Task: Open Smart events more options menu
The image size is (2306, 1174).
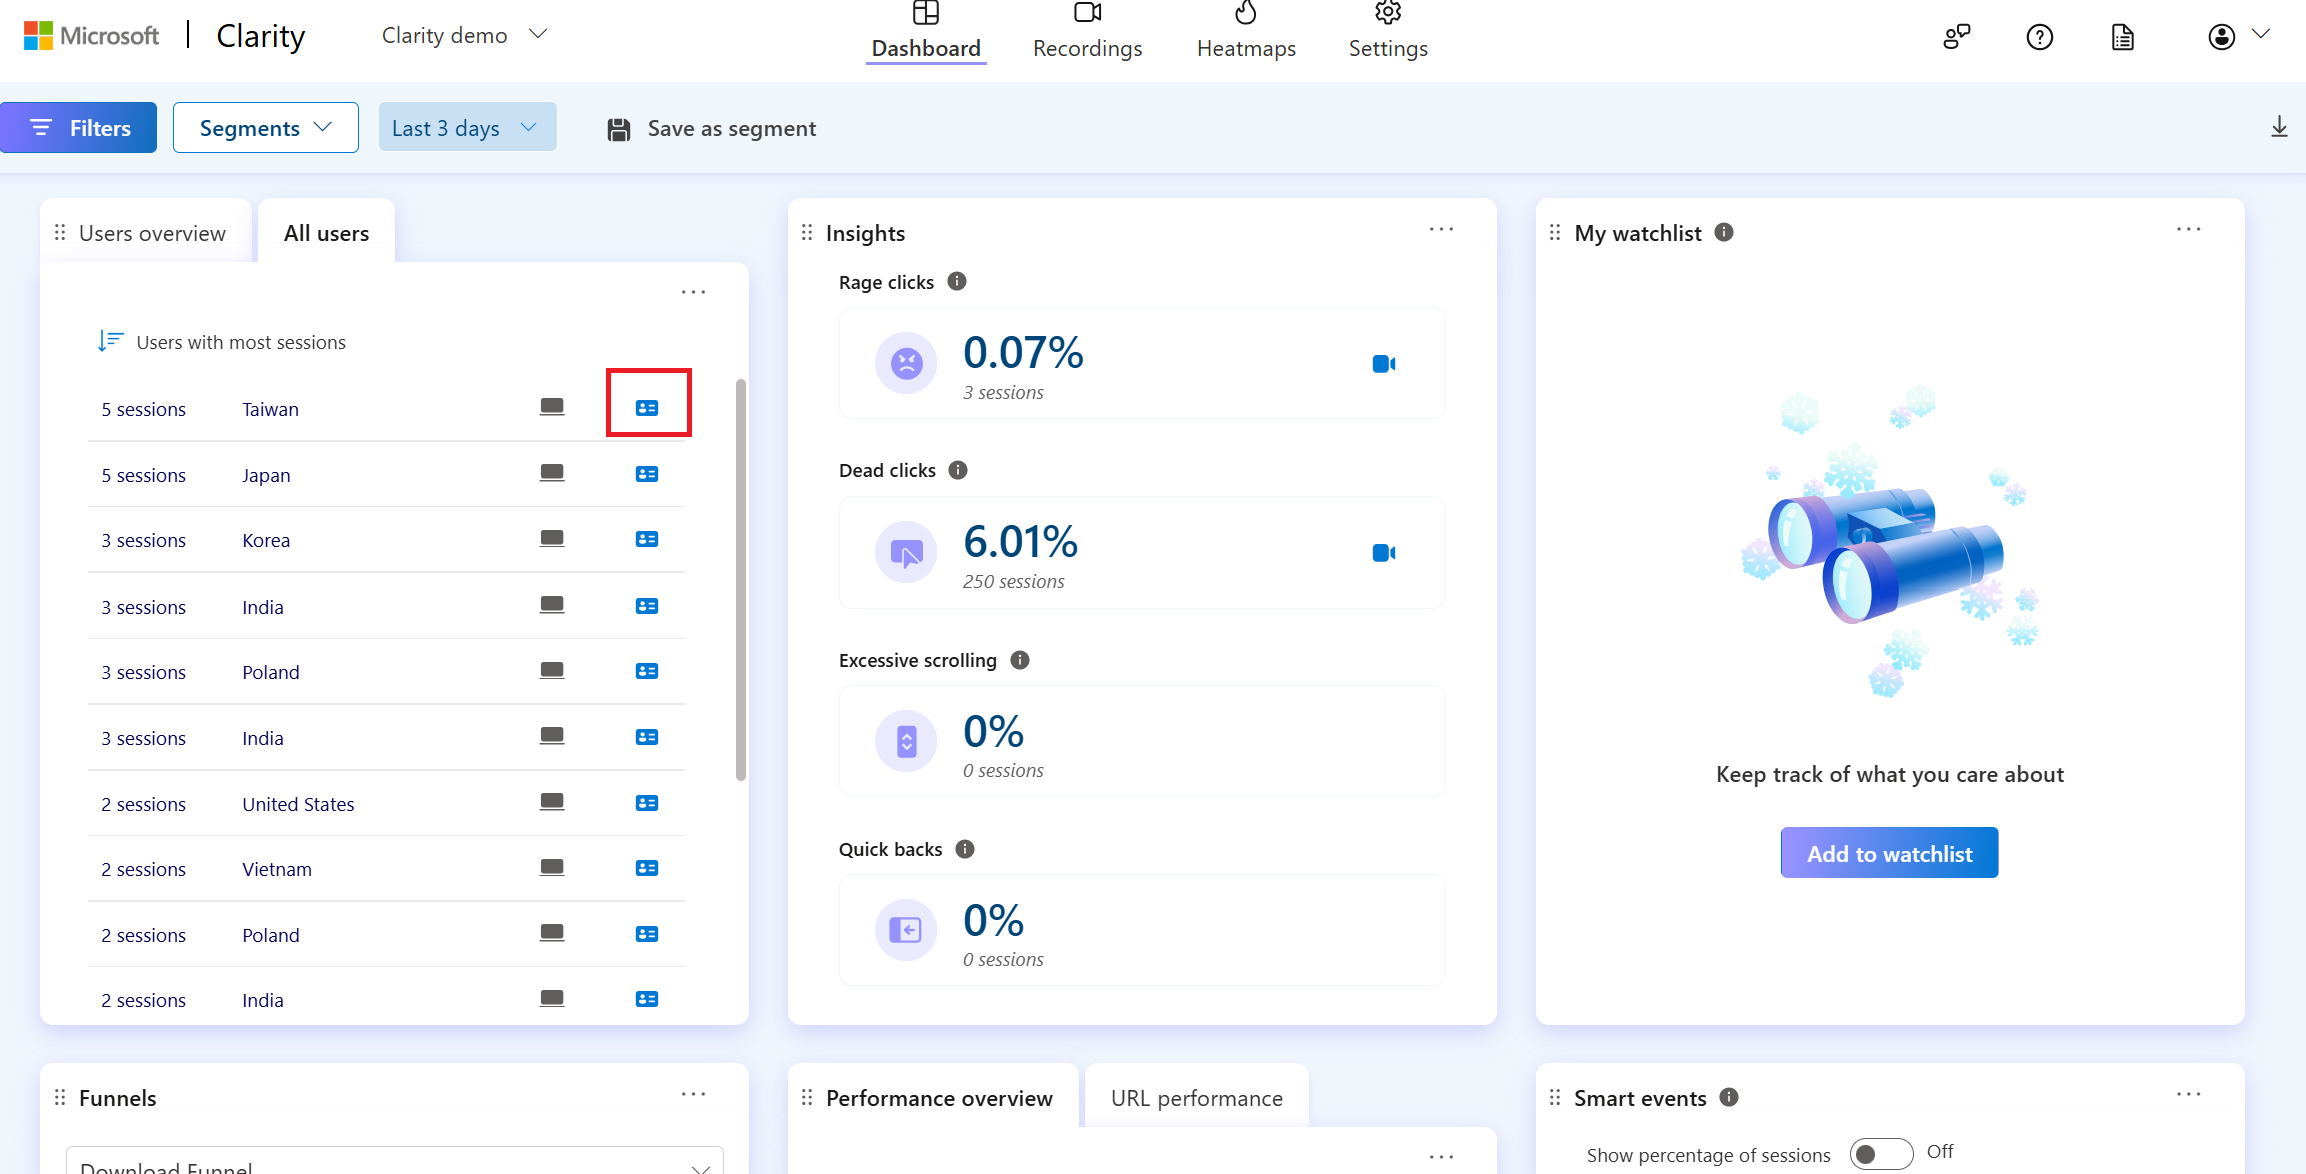Action: click(x=2189, y=1094)
